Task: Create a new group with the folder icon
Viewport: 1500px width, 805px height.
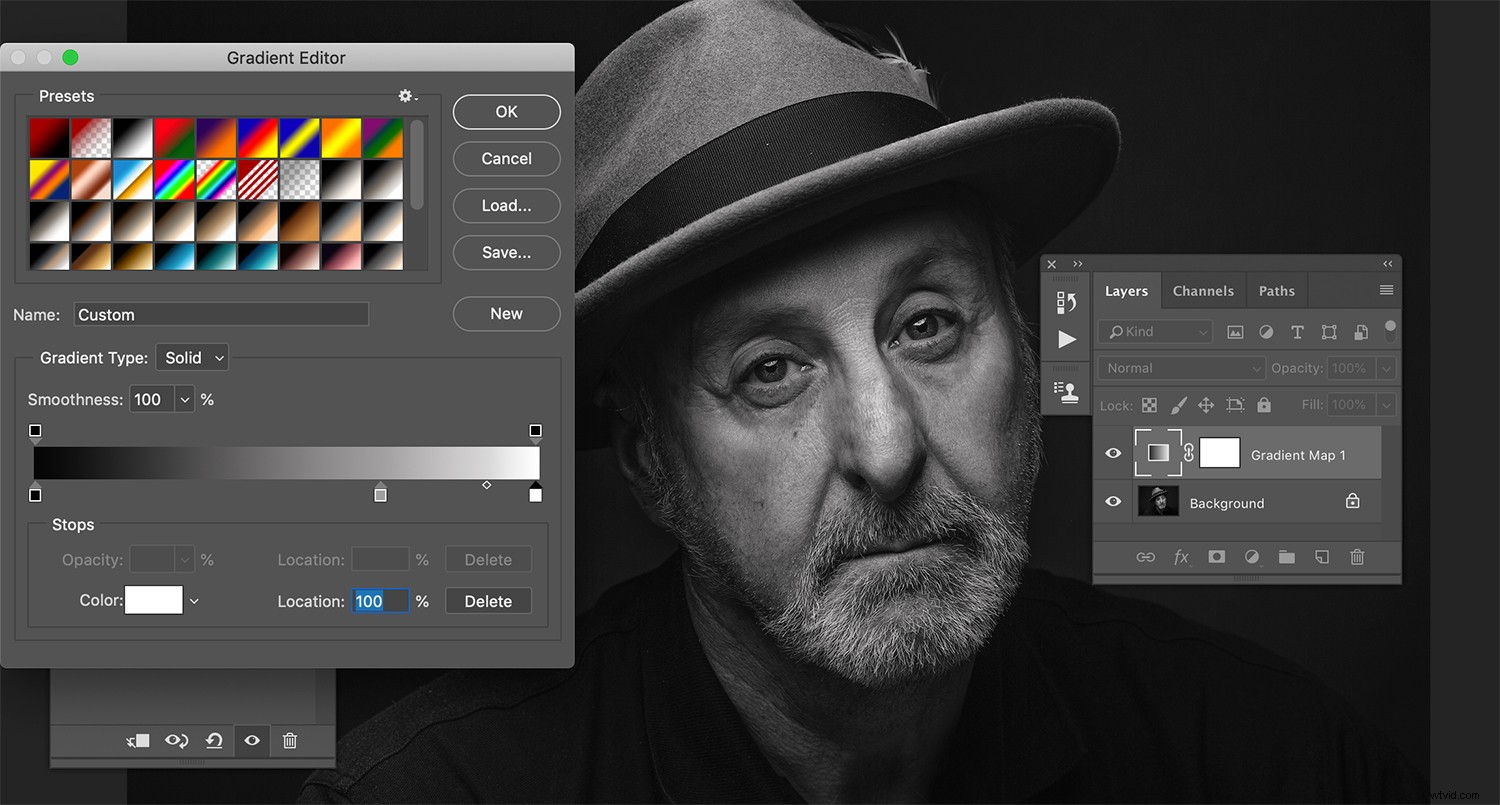Action: [x=1286, y=557]
